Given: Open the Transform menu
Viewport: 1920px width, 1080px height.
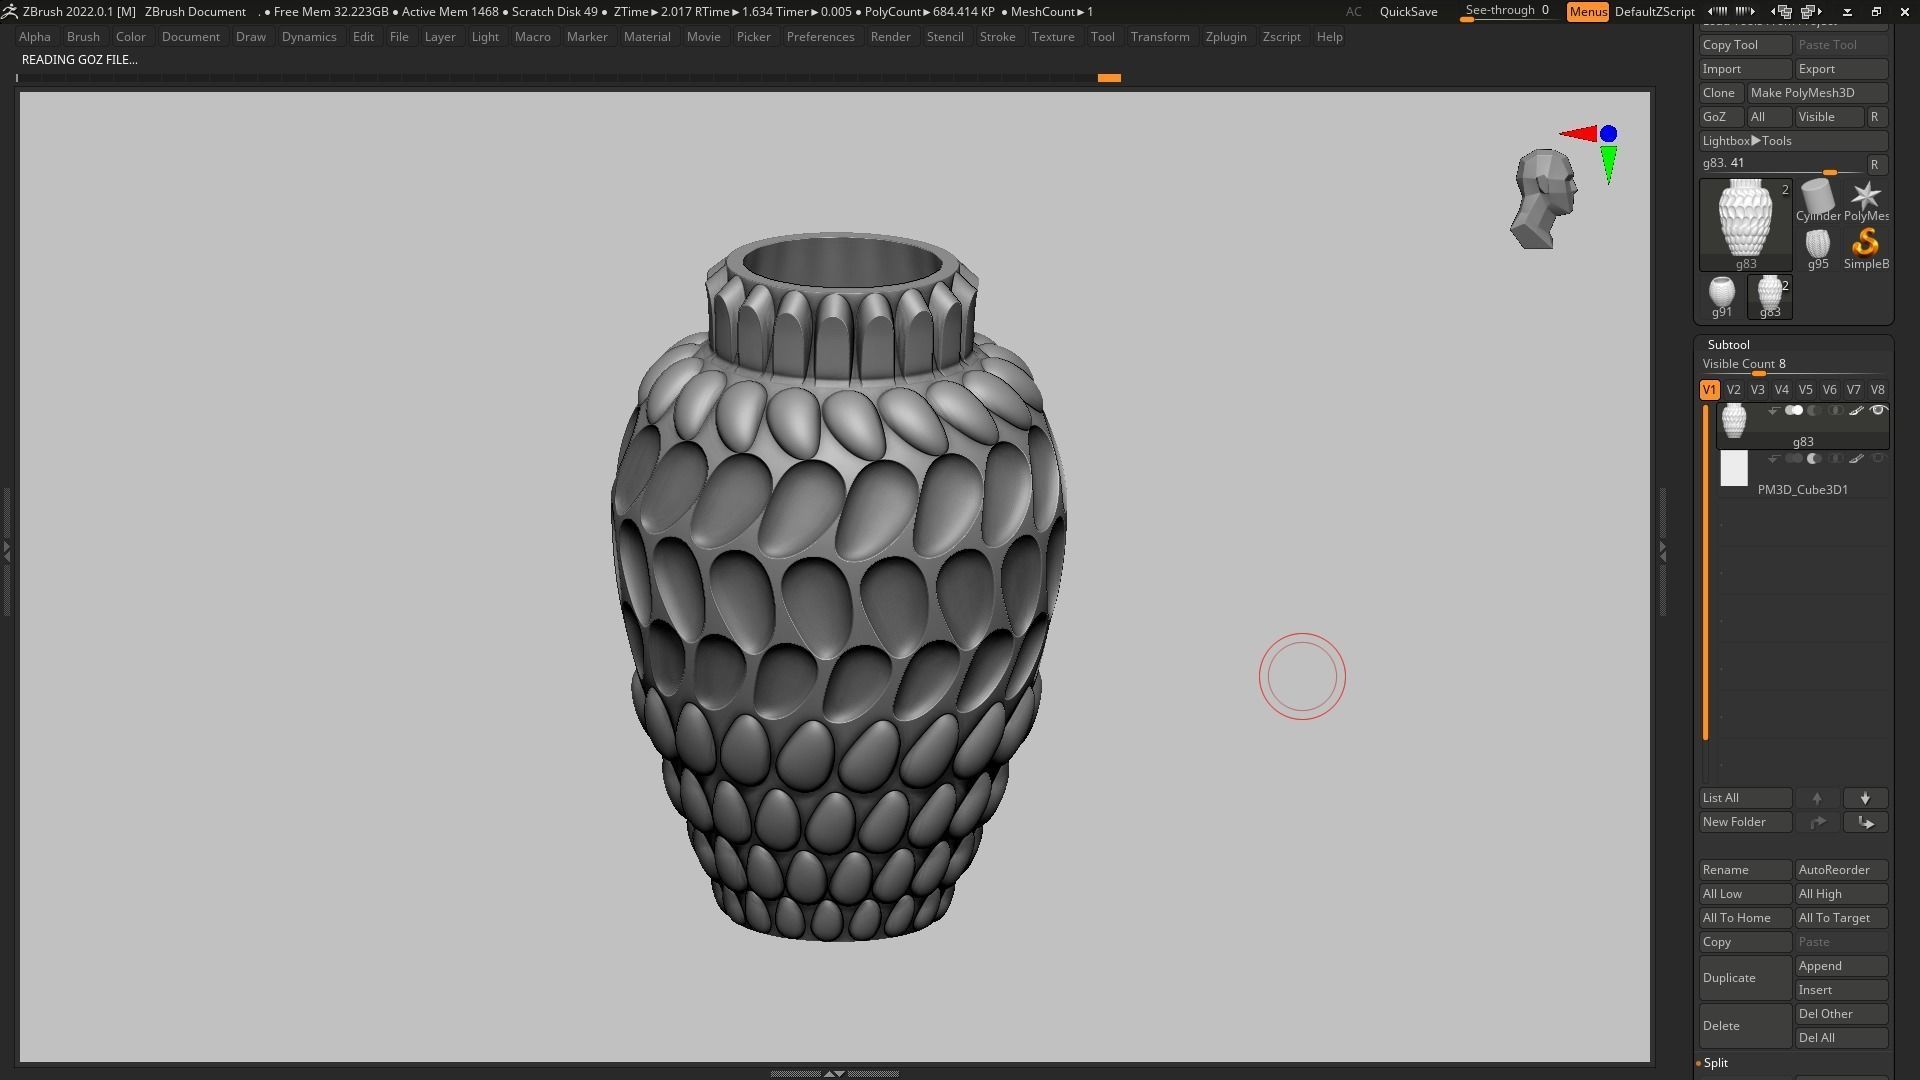Looking at the screenshot, I should click(1160, 37).
